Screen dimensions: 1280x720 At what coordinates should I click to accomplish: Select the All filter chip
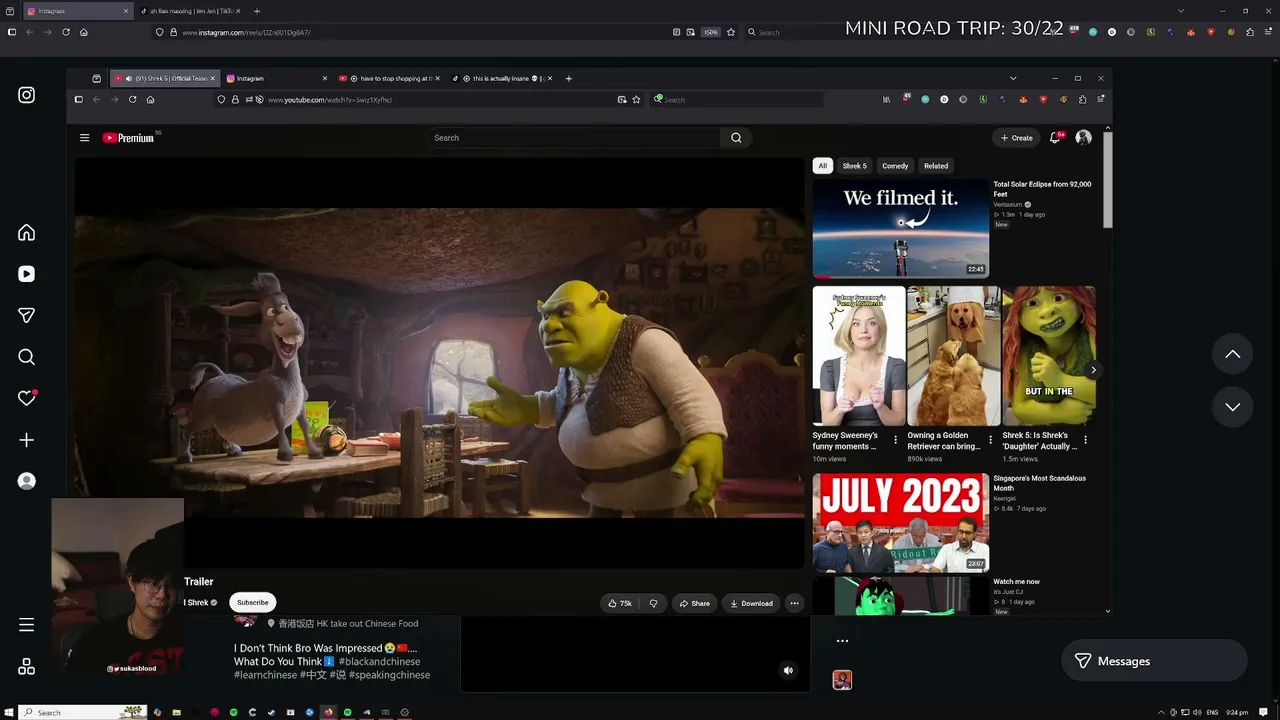(x=822, y=166)
